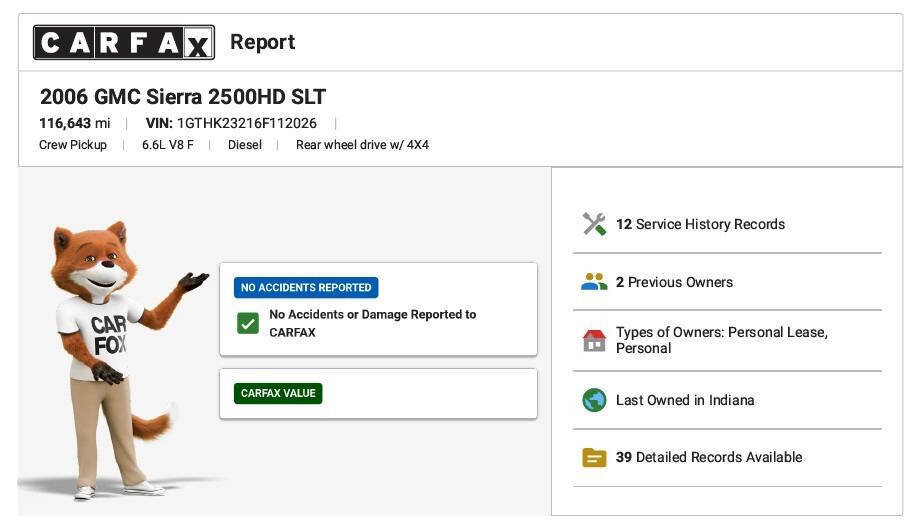907x523 pixels.
Task: Click the house owner-type icon
Action: pyautogui.click(x=594, y=340)
